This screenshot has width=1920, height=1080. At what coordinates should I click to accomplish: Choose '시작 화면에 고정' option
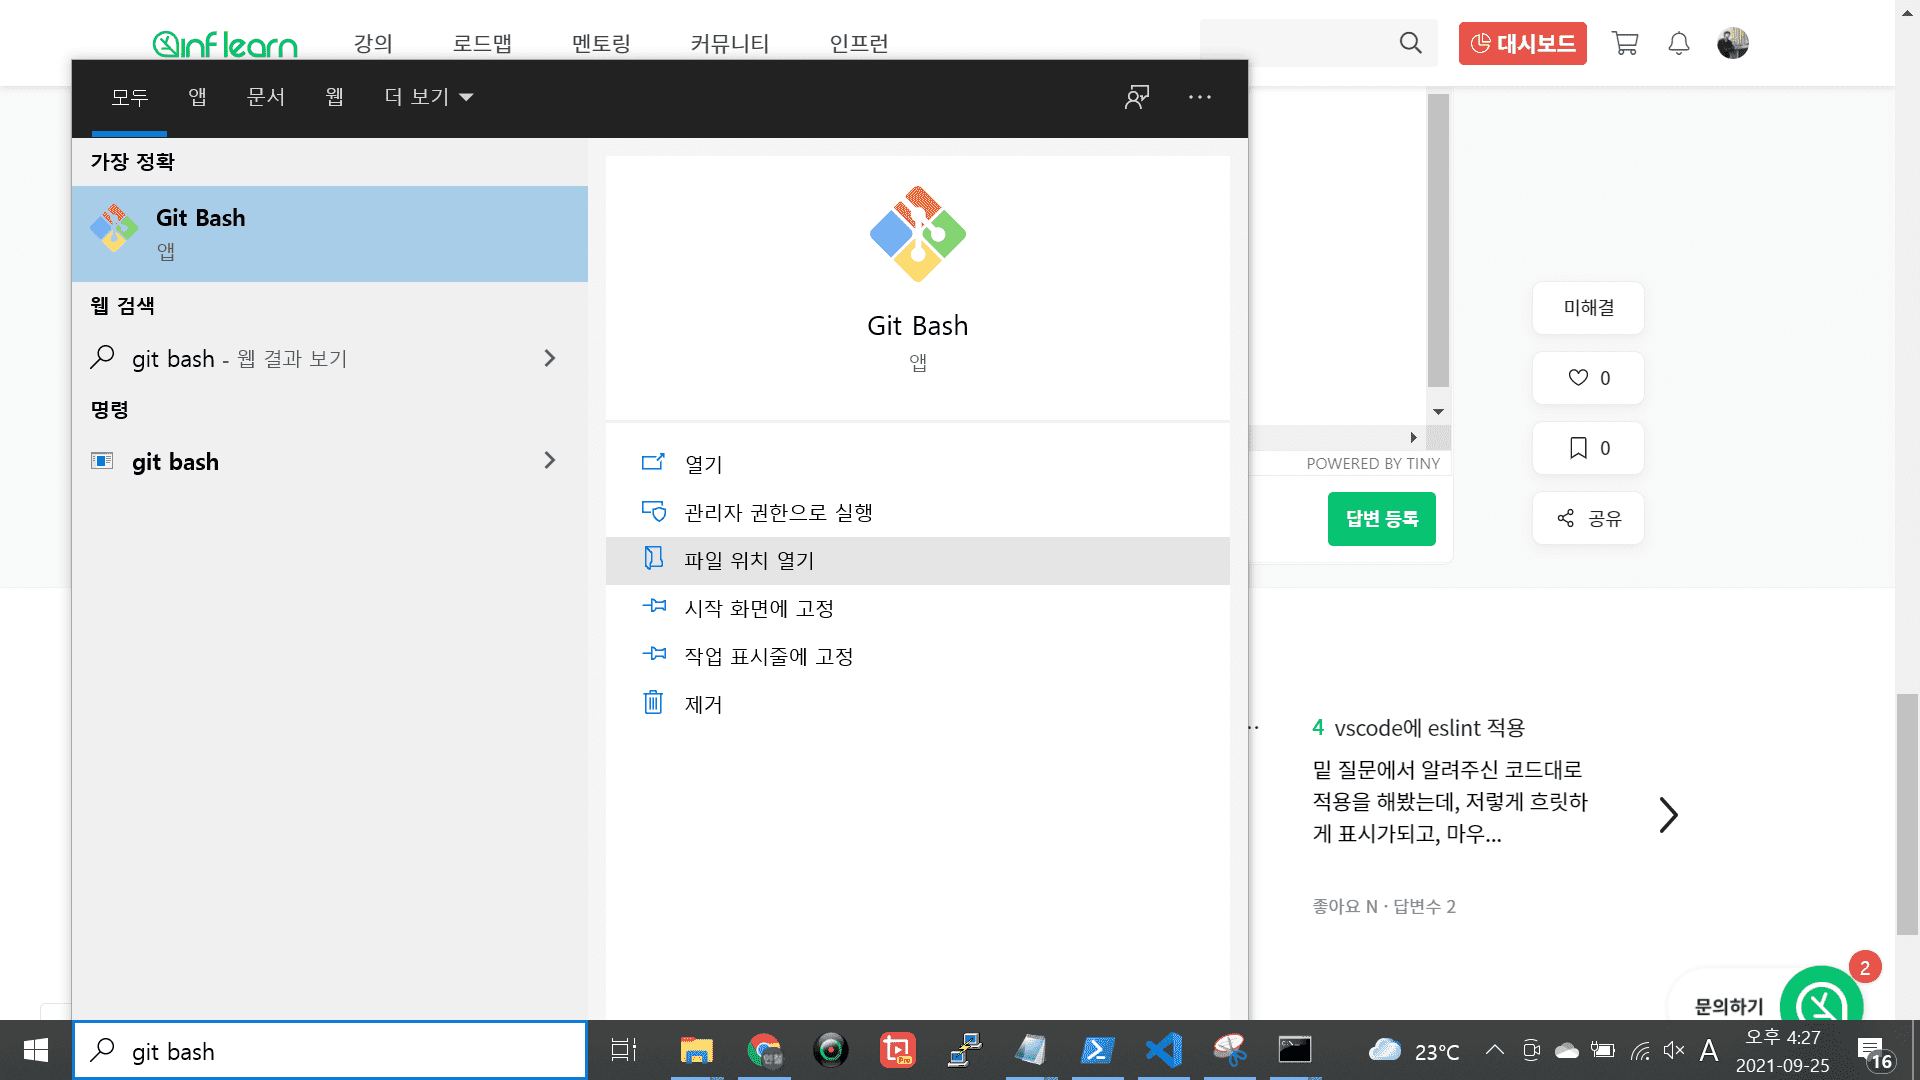point(917,608)
